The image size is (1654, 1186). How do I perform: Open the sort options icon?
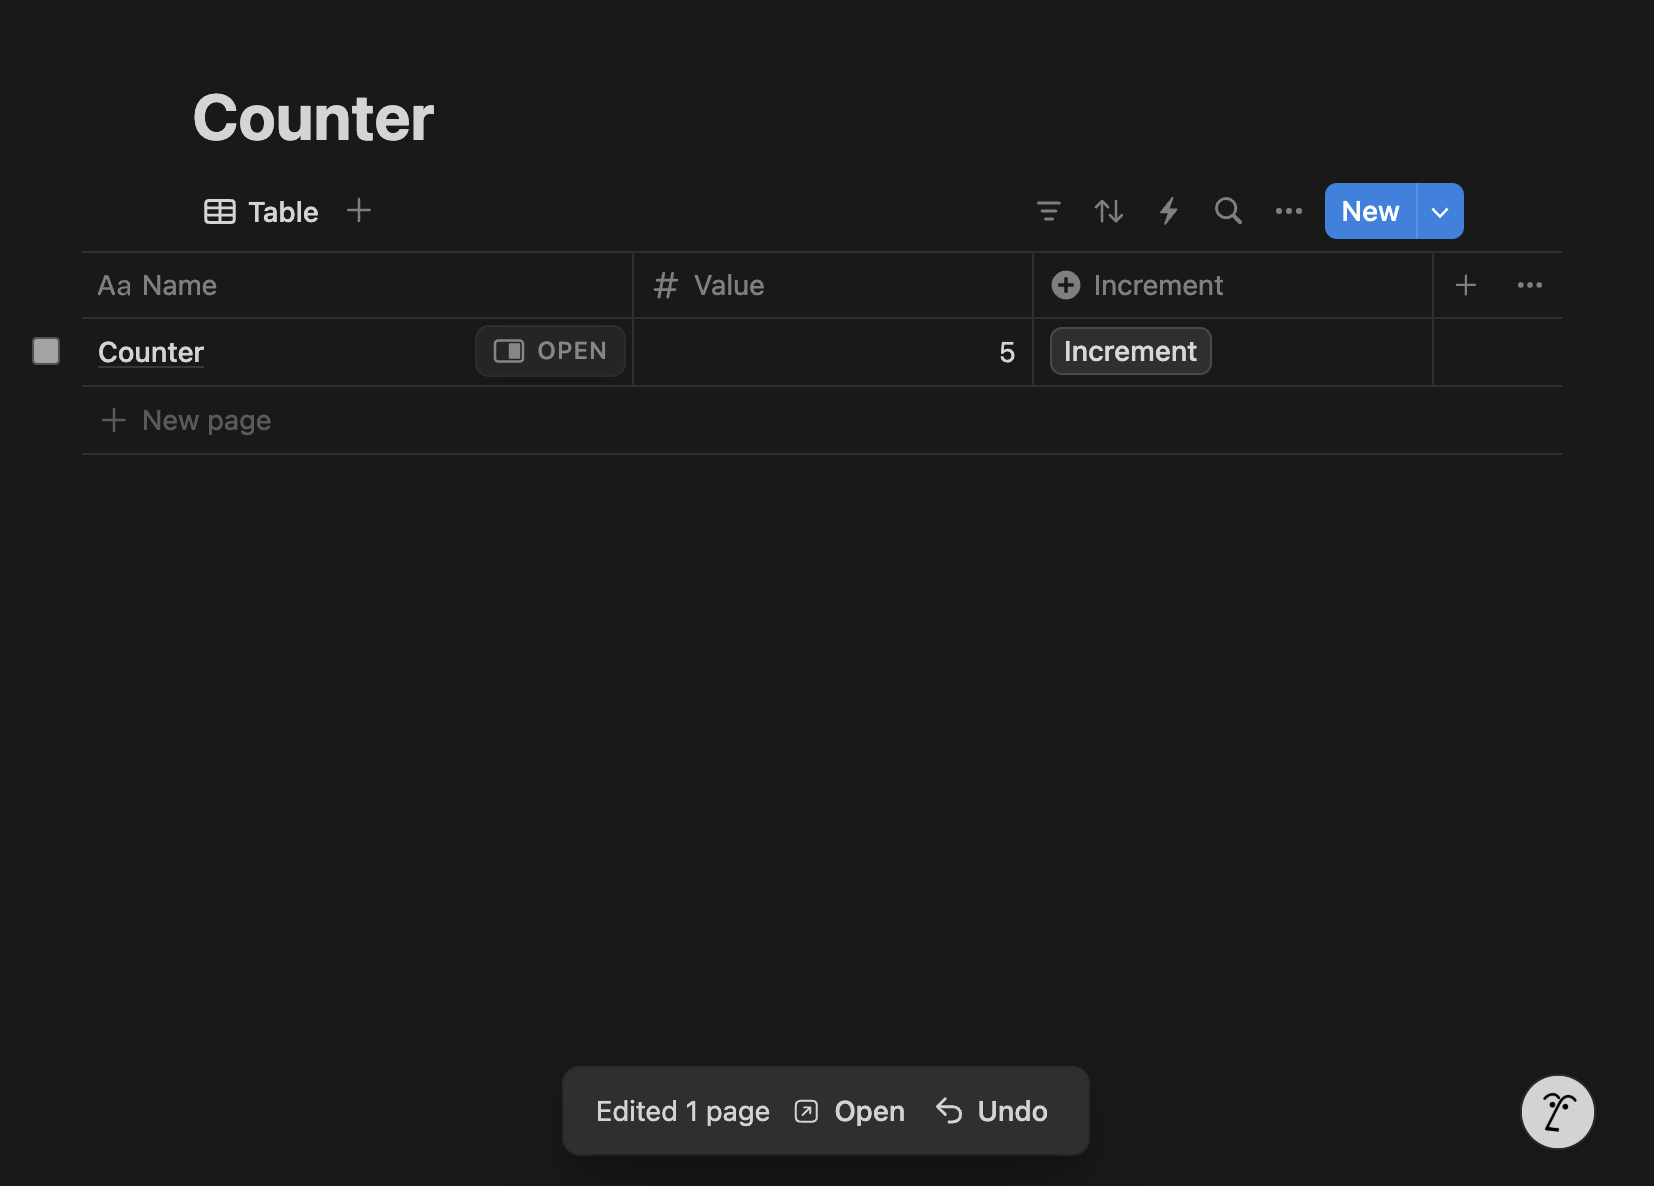coord(1109,211)
